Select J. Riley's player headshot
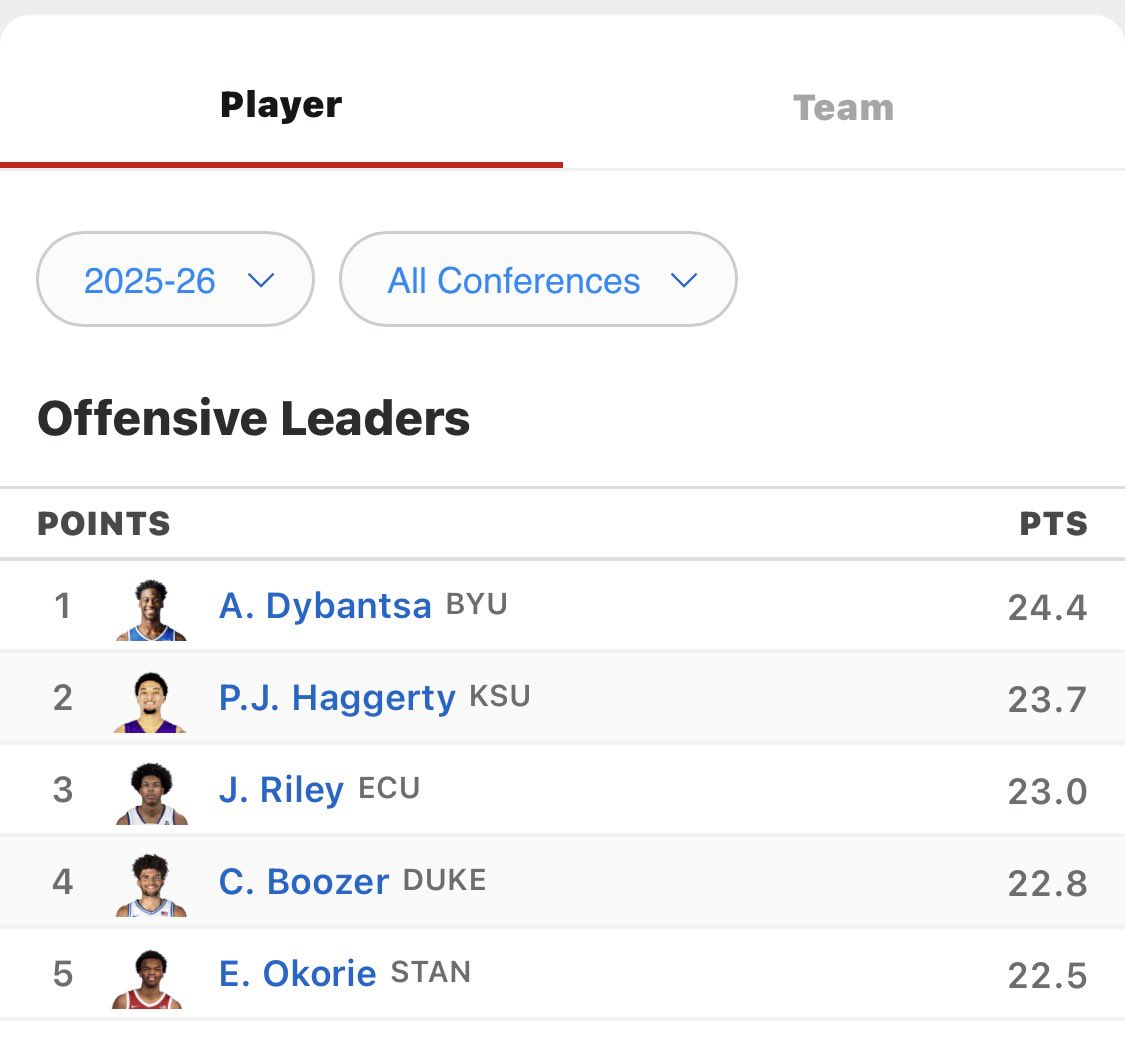 (151, 793)
